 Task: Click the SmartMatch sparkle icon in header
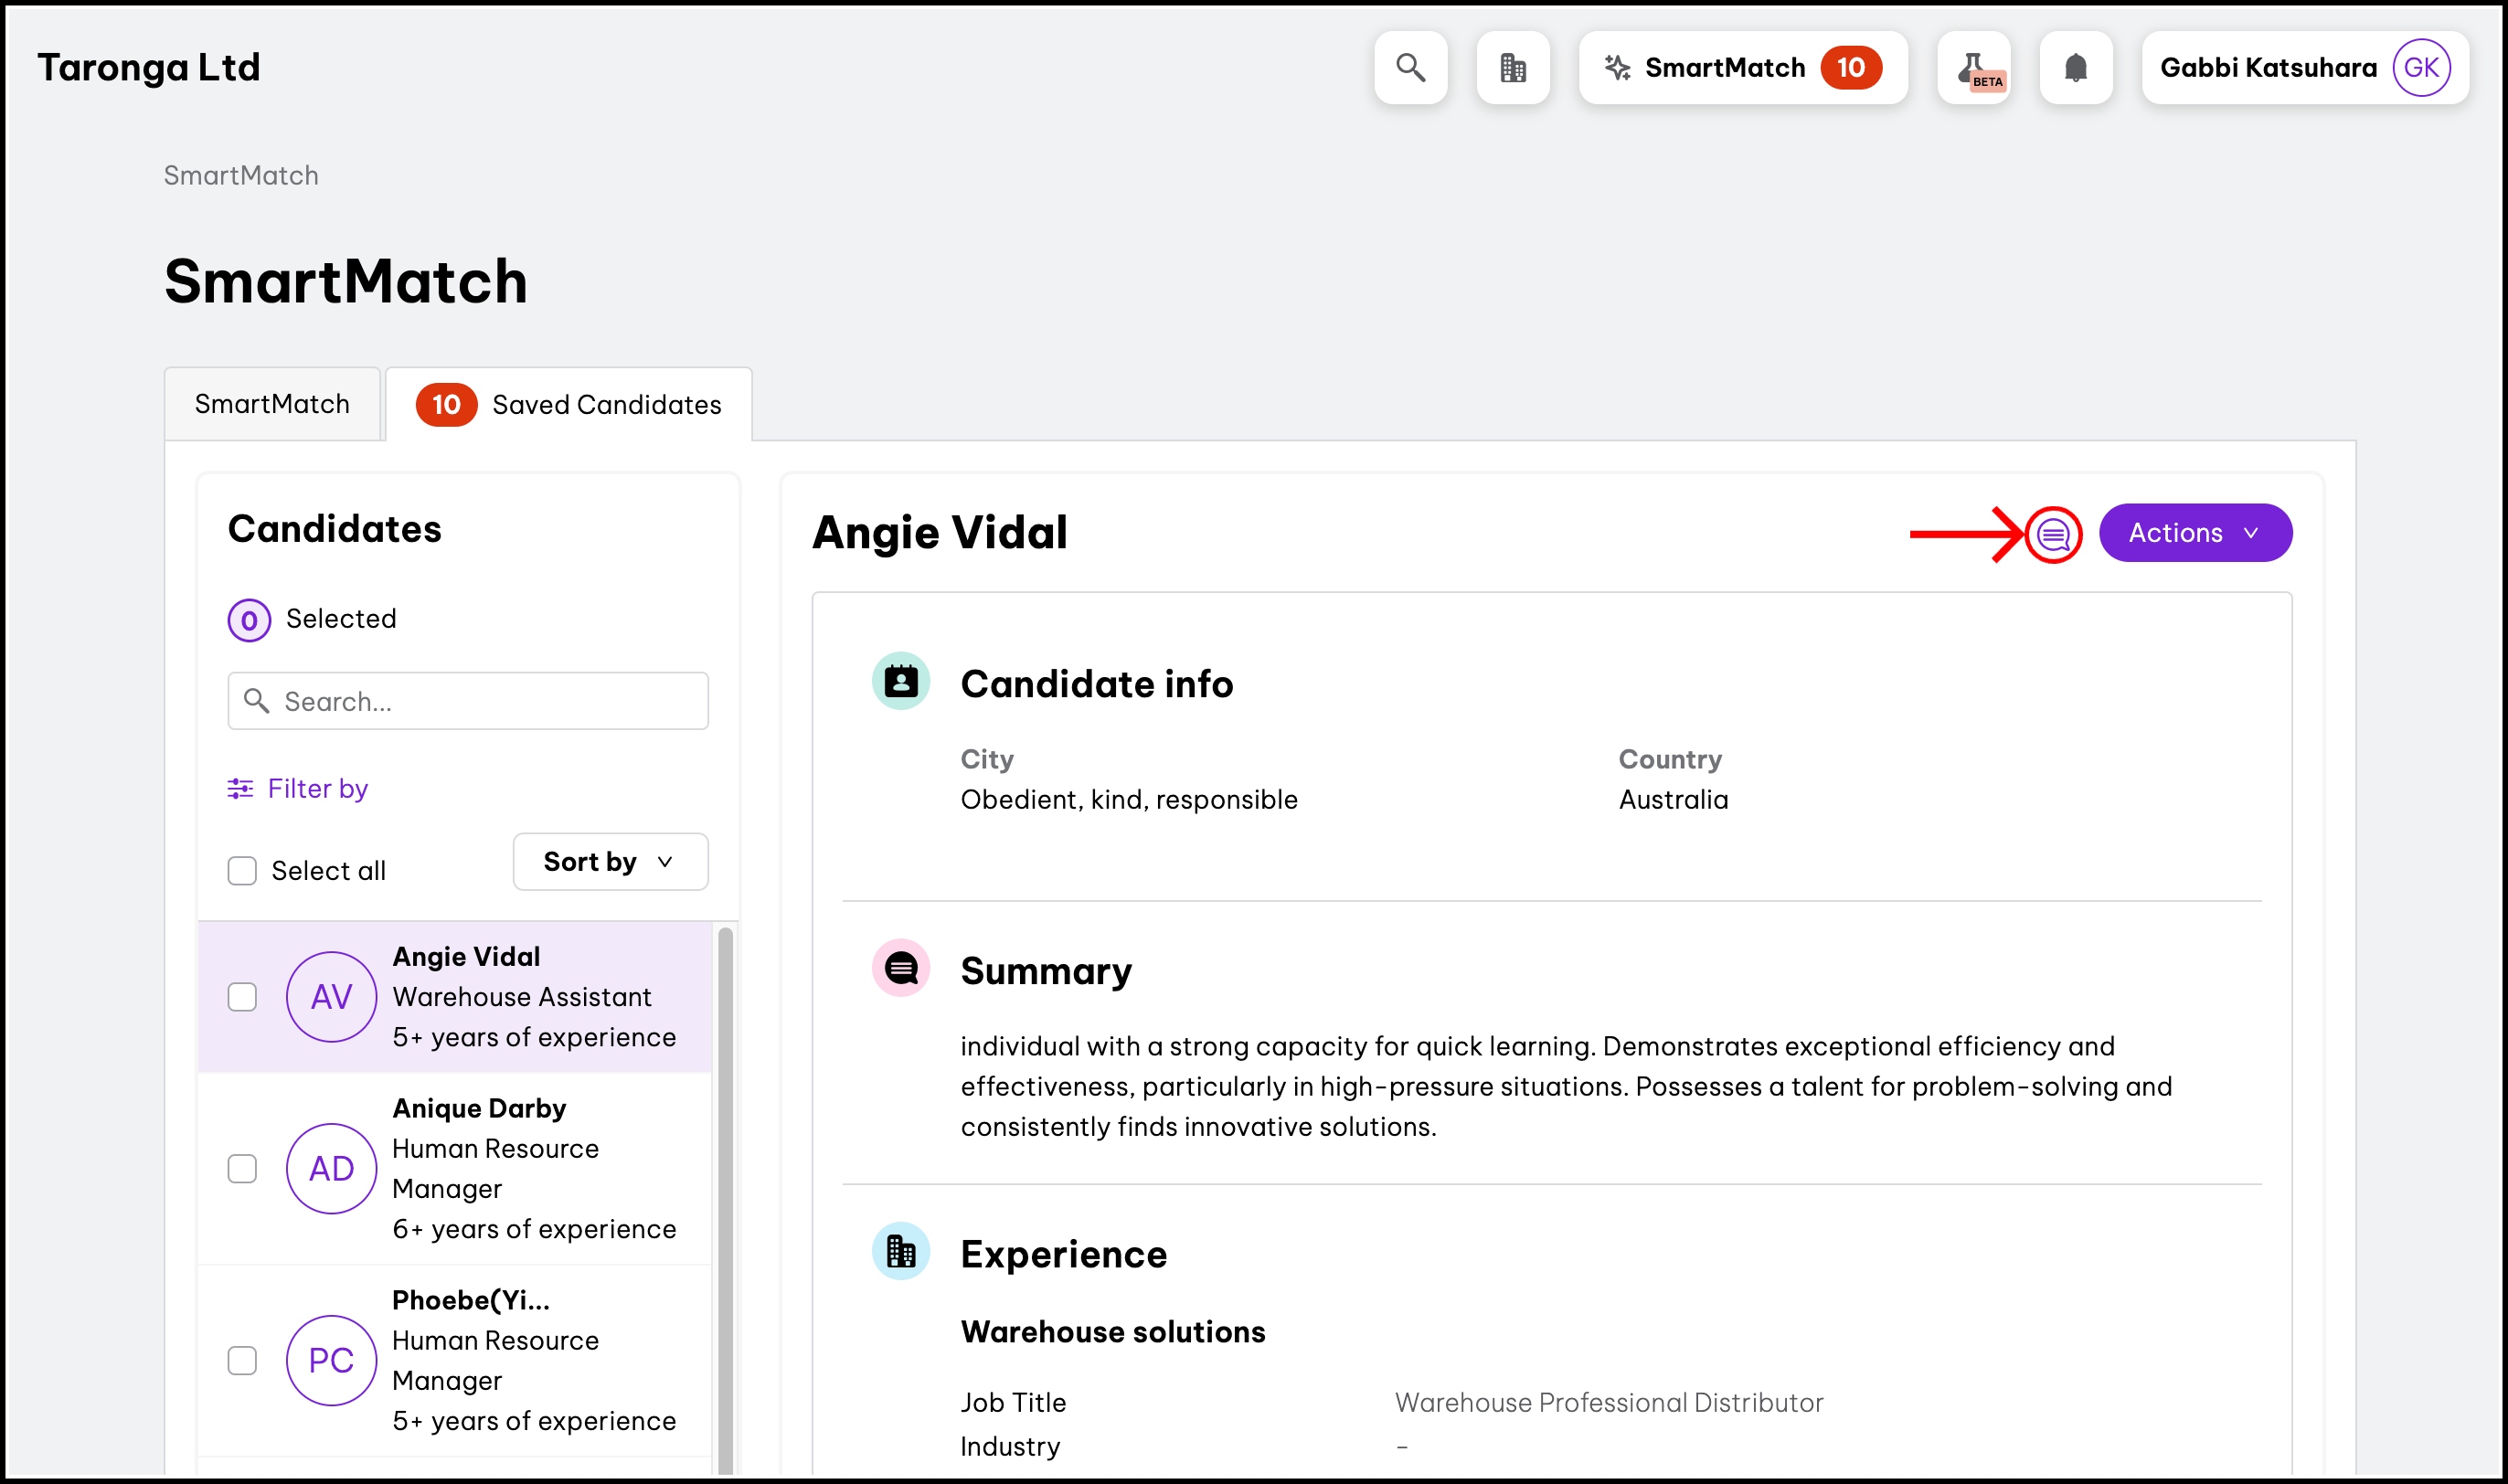[1617, 67]
